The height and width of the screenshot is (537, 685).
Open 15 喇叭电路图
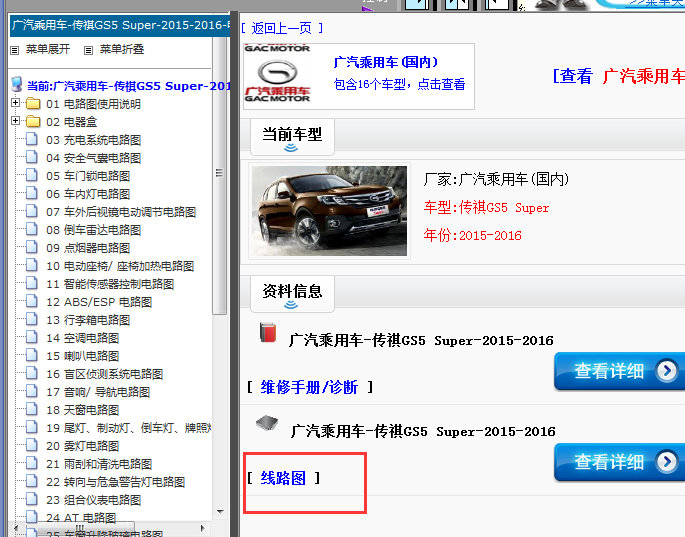(83, 356)
